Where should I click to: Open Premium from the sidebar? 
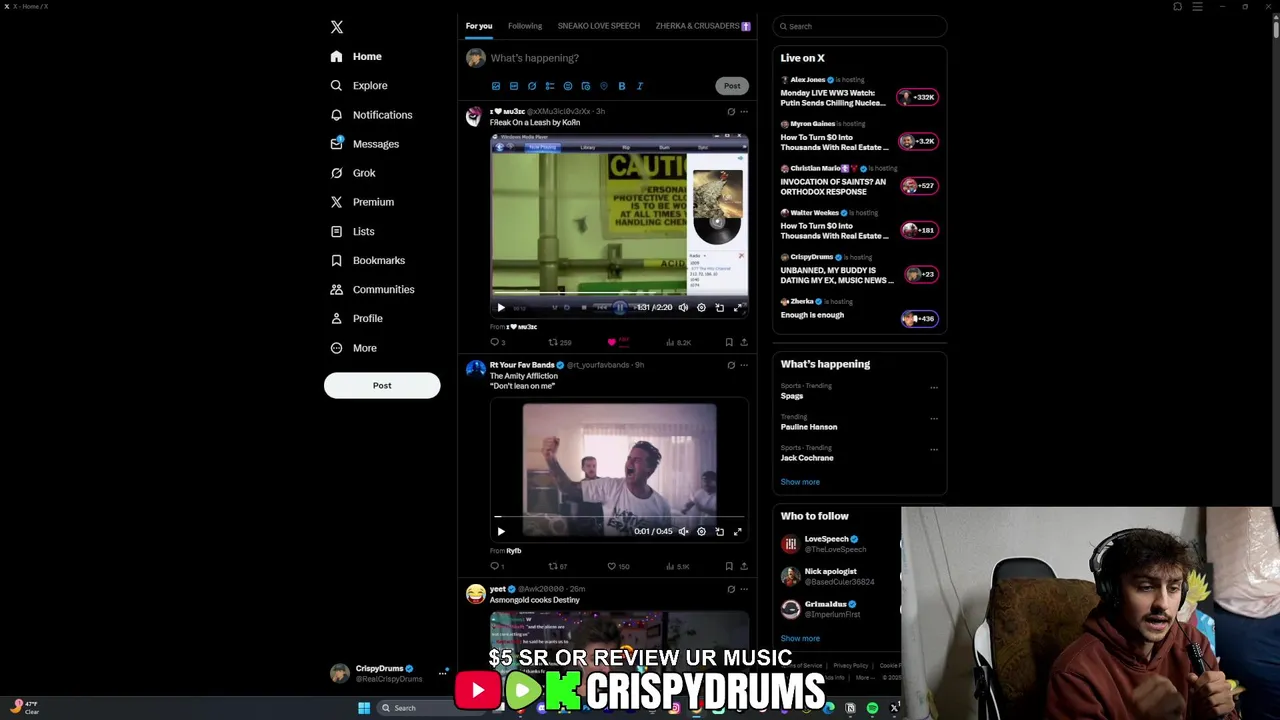tap(362, 202)
